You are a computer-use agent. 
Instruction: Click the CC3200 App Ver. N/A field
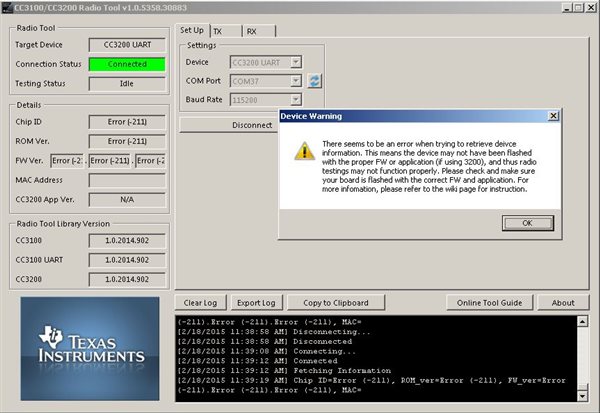coord(127,199)
